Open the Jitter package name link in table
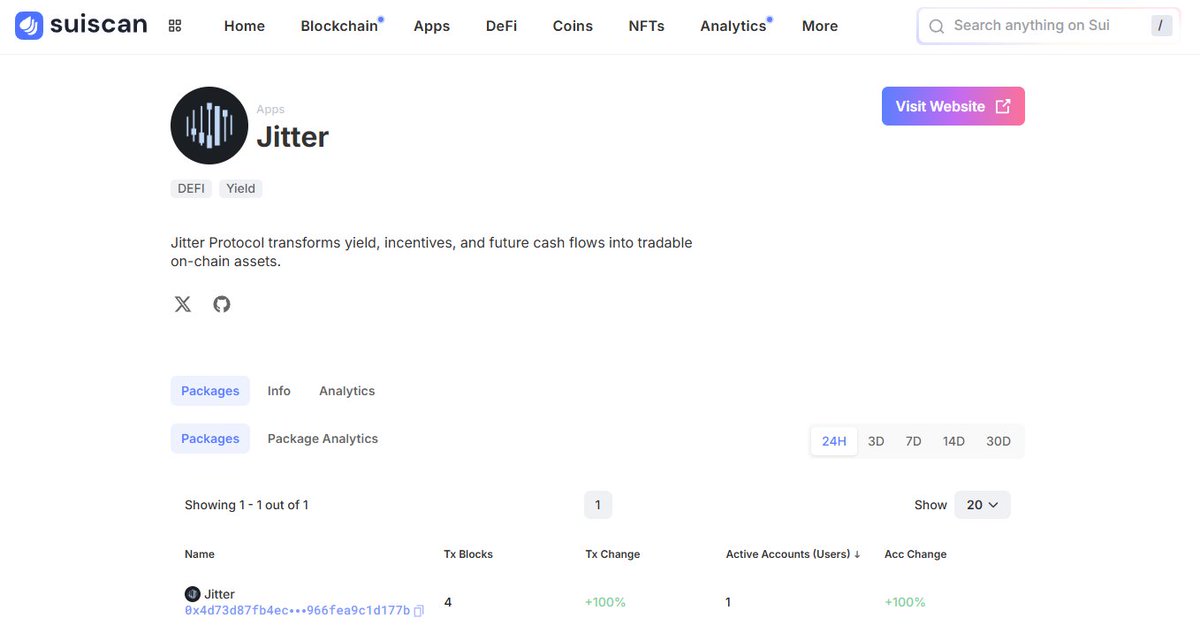Screen dimensions: 1200x641 click(x=219, y=594)
